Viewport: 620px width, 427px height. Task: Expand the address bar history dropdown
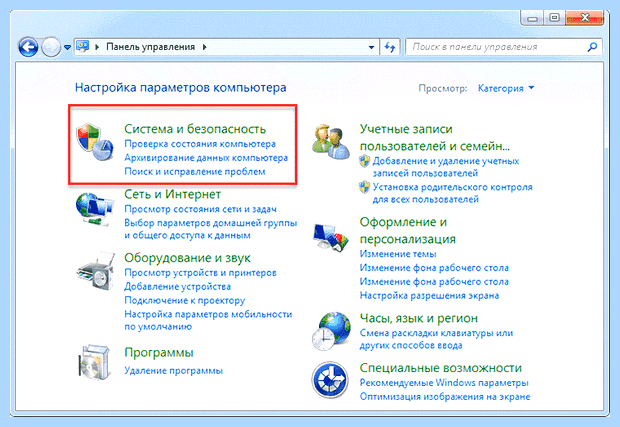pyautogui.click(x=371, y=47)
